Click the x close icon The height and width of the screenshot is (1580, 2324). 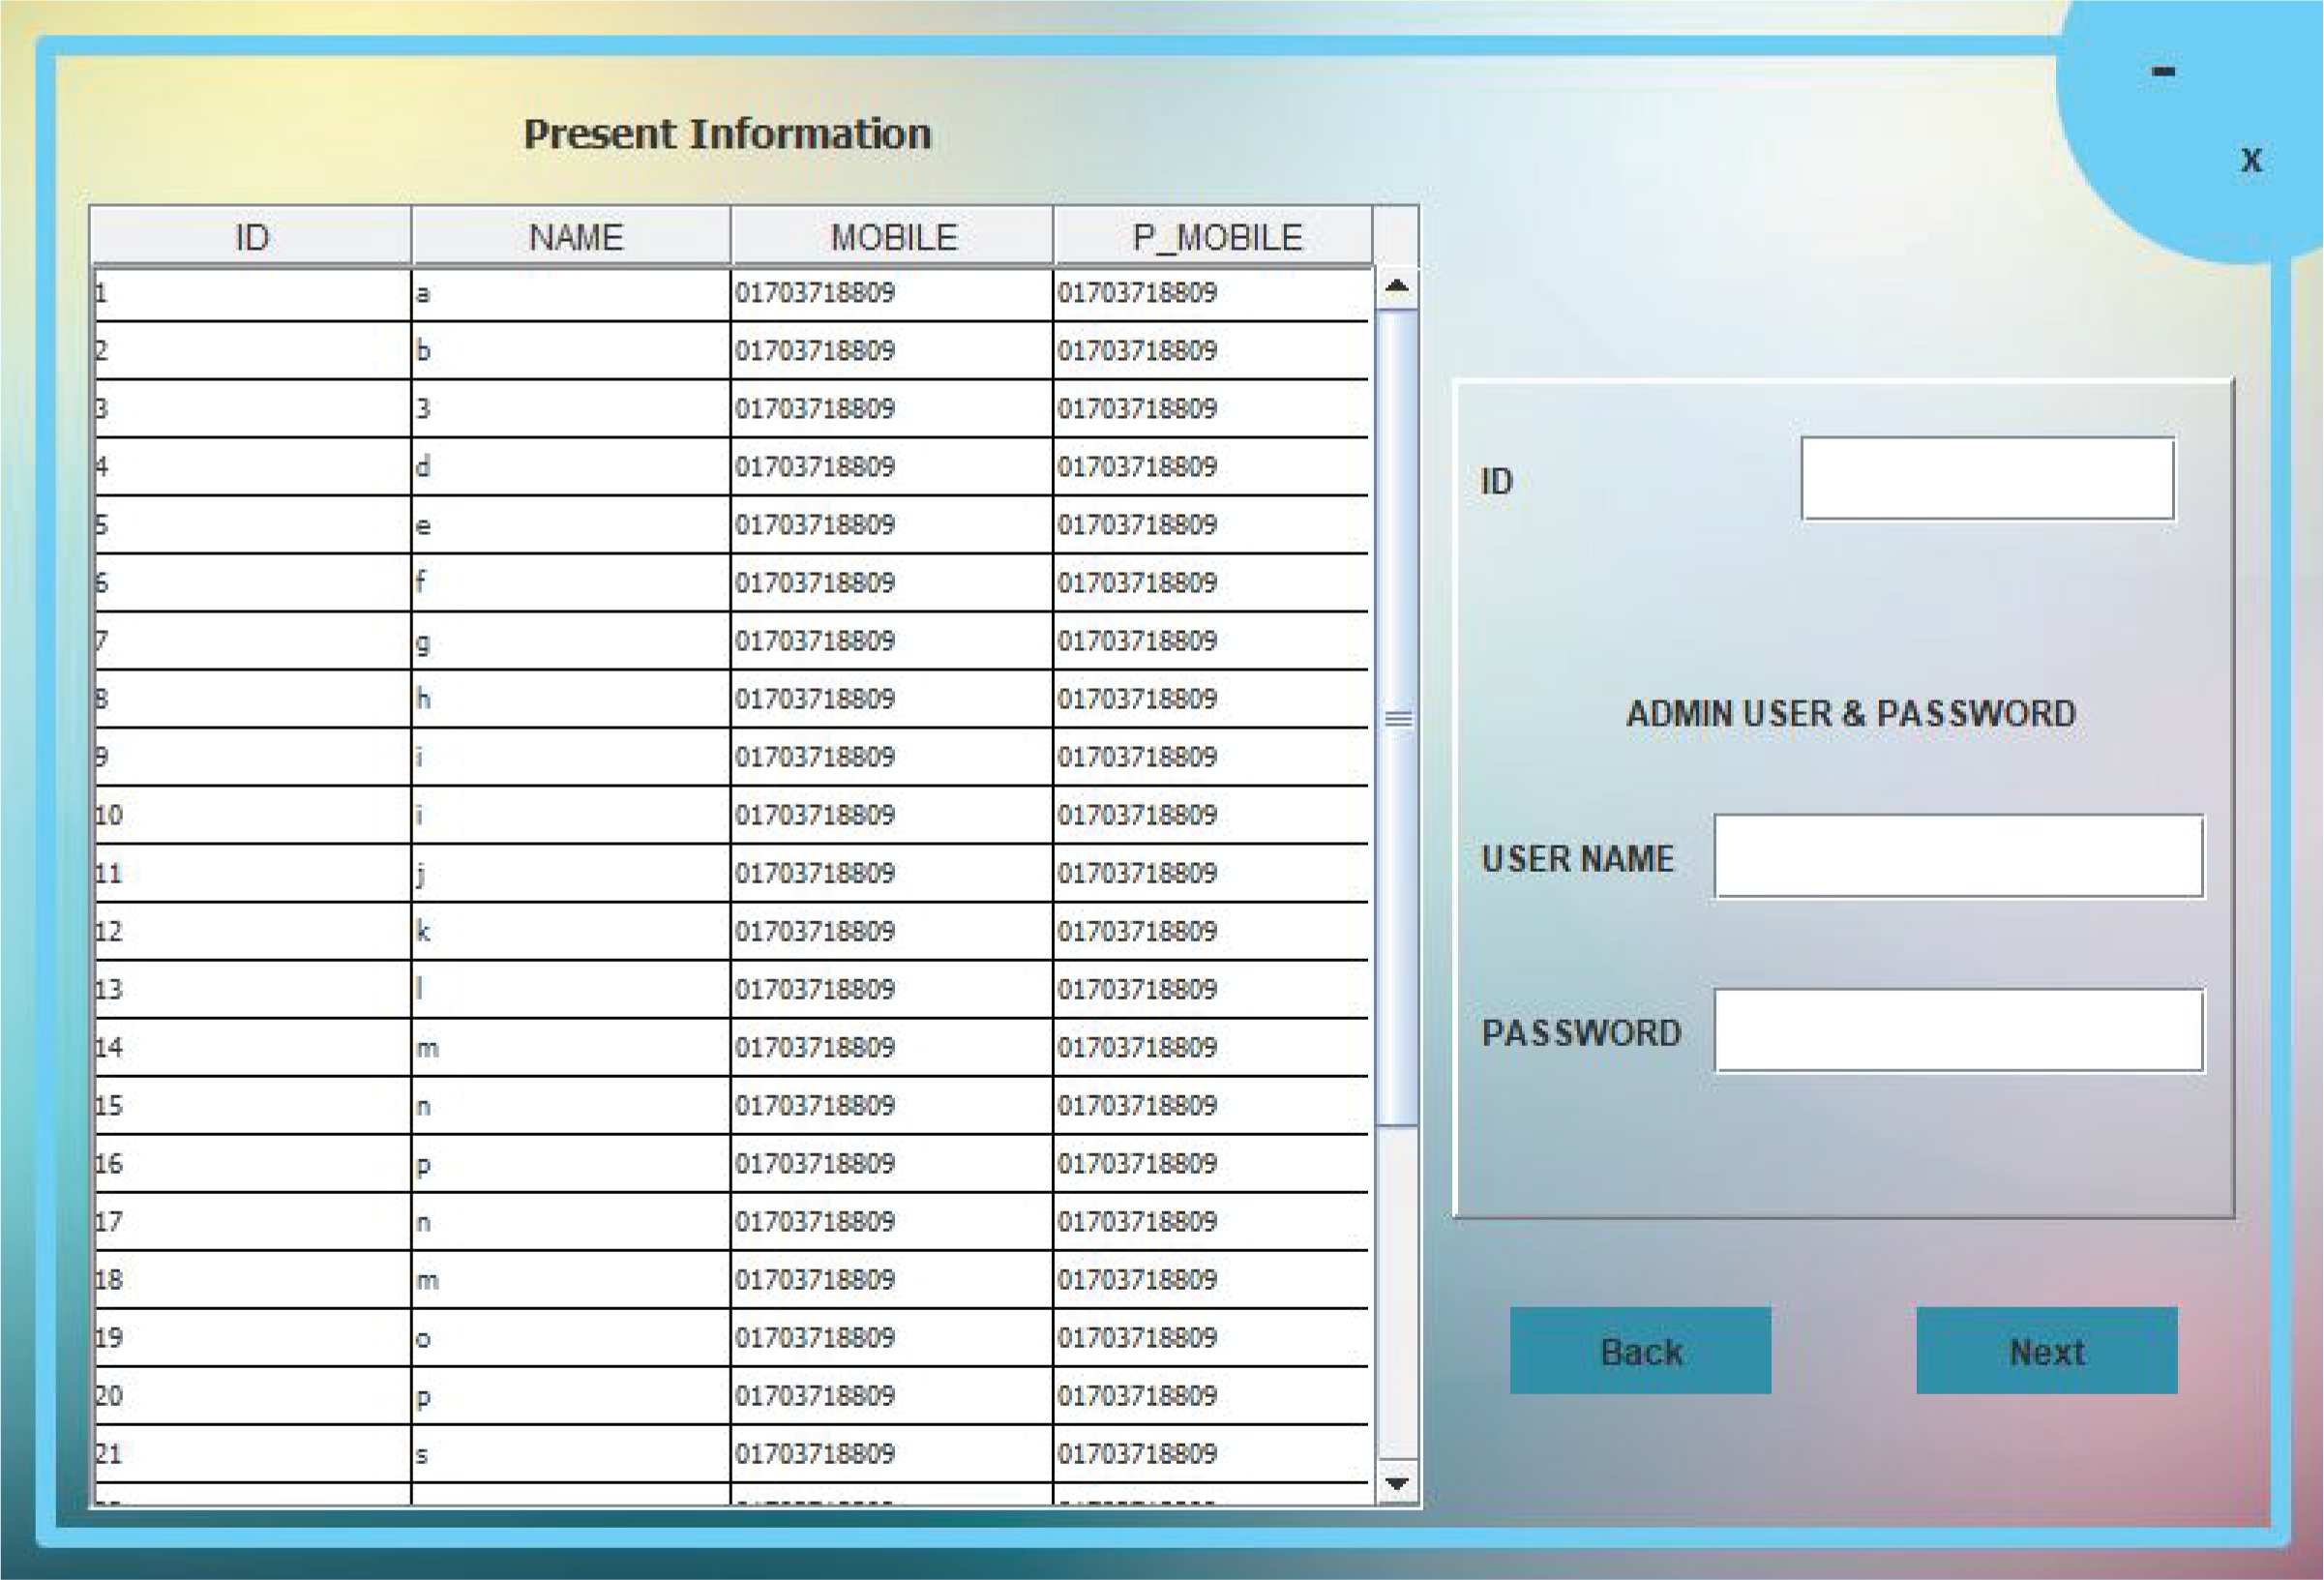click(x=2251, y=160)
